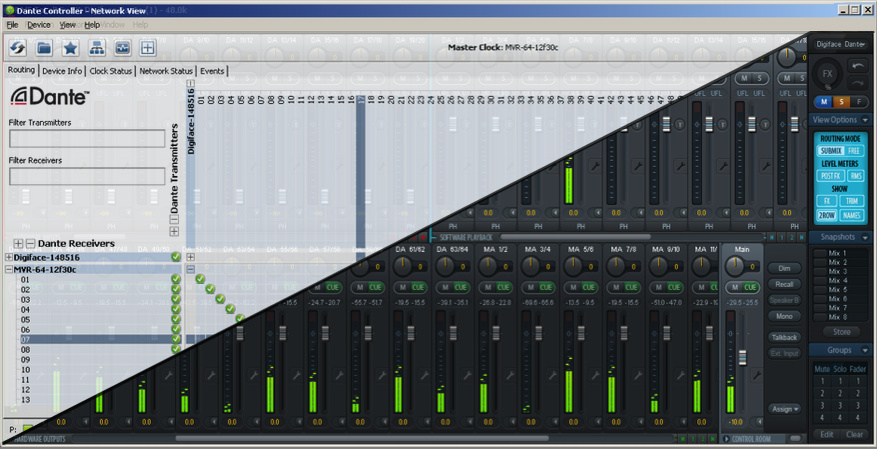
Task: Switch to the Clock Status tab
Action: (x=111, y=71)
